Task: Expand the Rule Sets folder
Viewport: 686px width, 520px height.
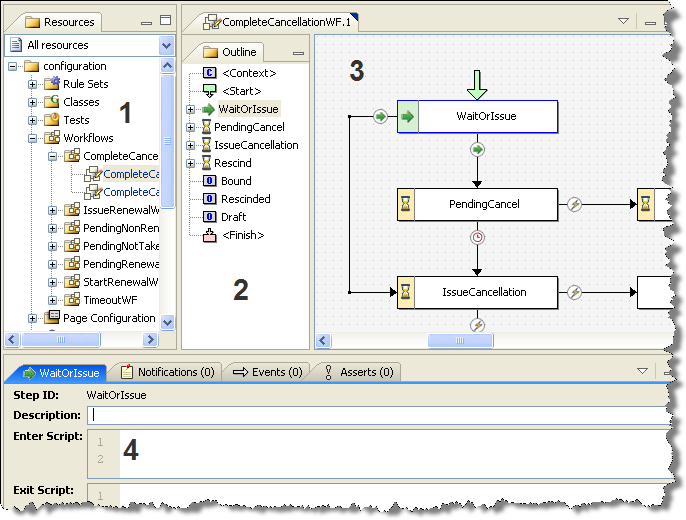Action: [33, 84]
